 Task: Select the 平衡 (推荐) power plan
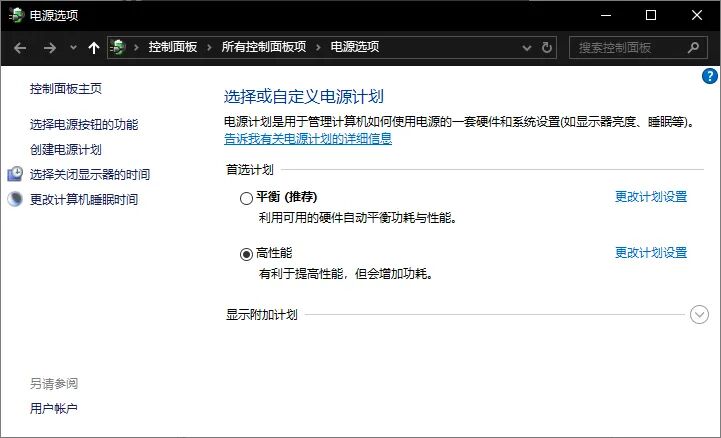(x=247, y=198)
